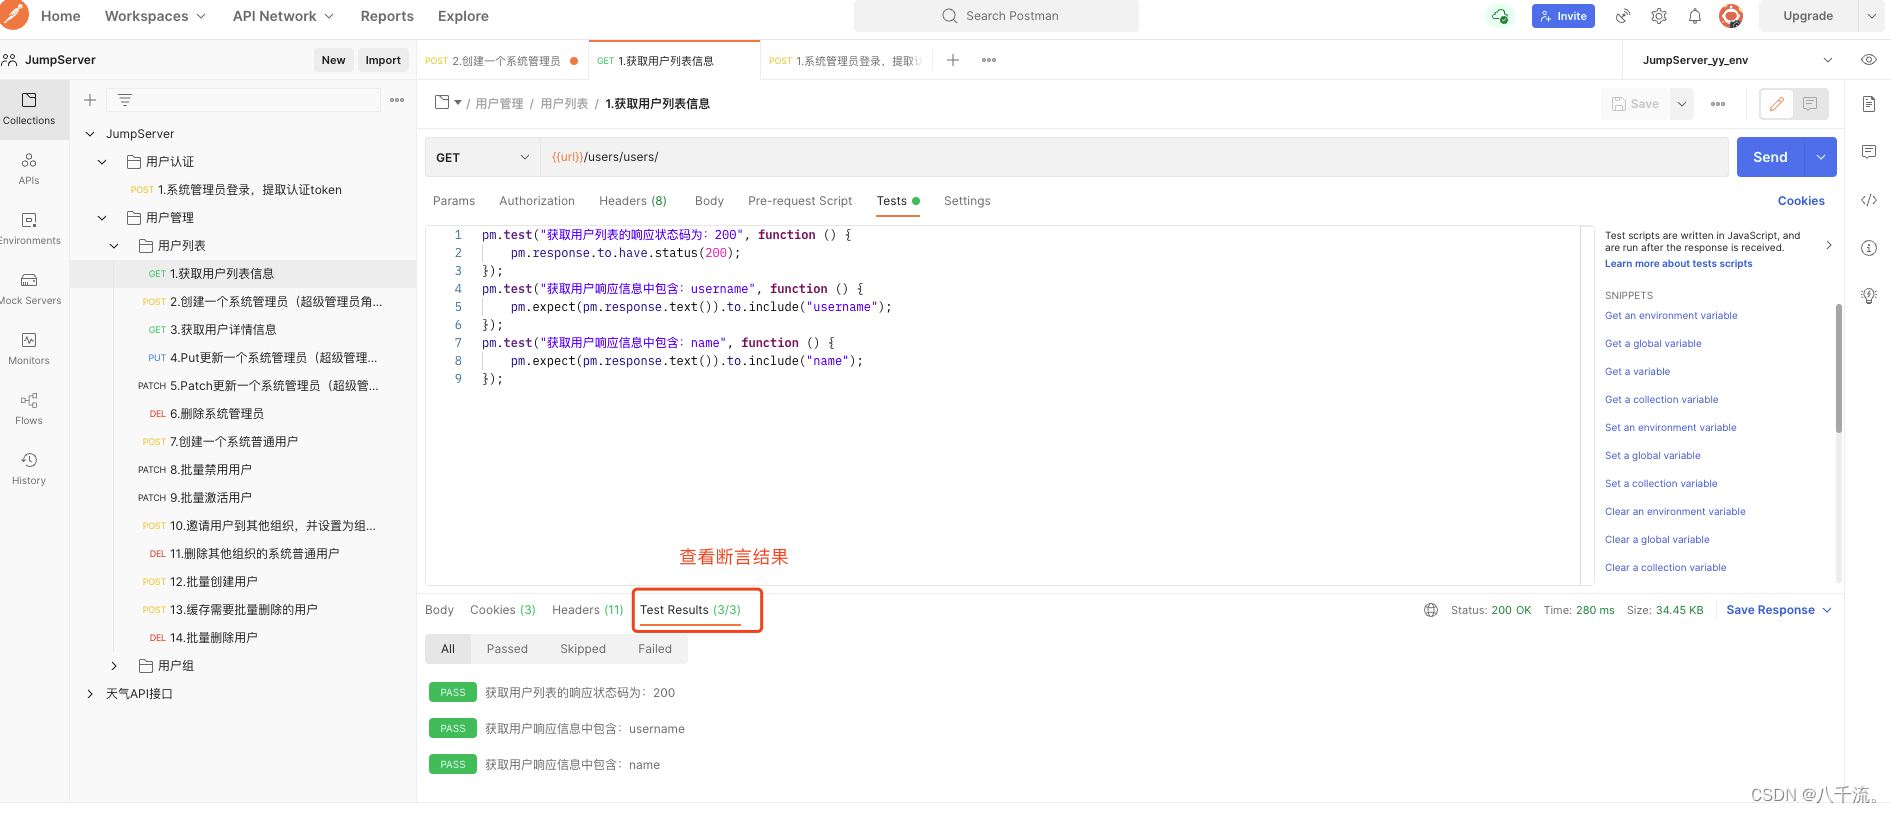This screenshot has width=1891, height=813.
Task: Open the Send button dropdown arrow
Action: [1821, 157]
